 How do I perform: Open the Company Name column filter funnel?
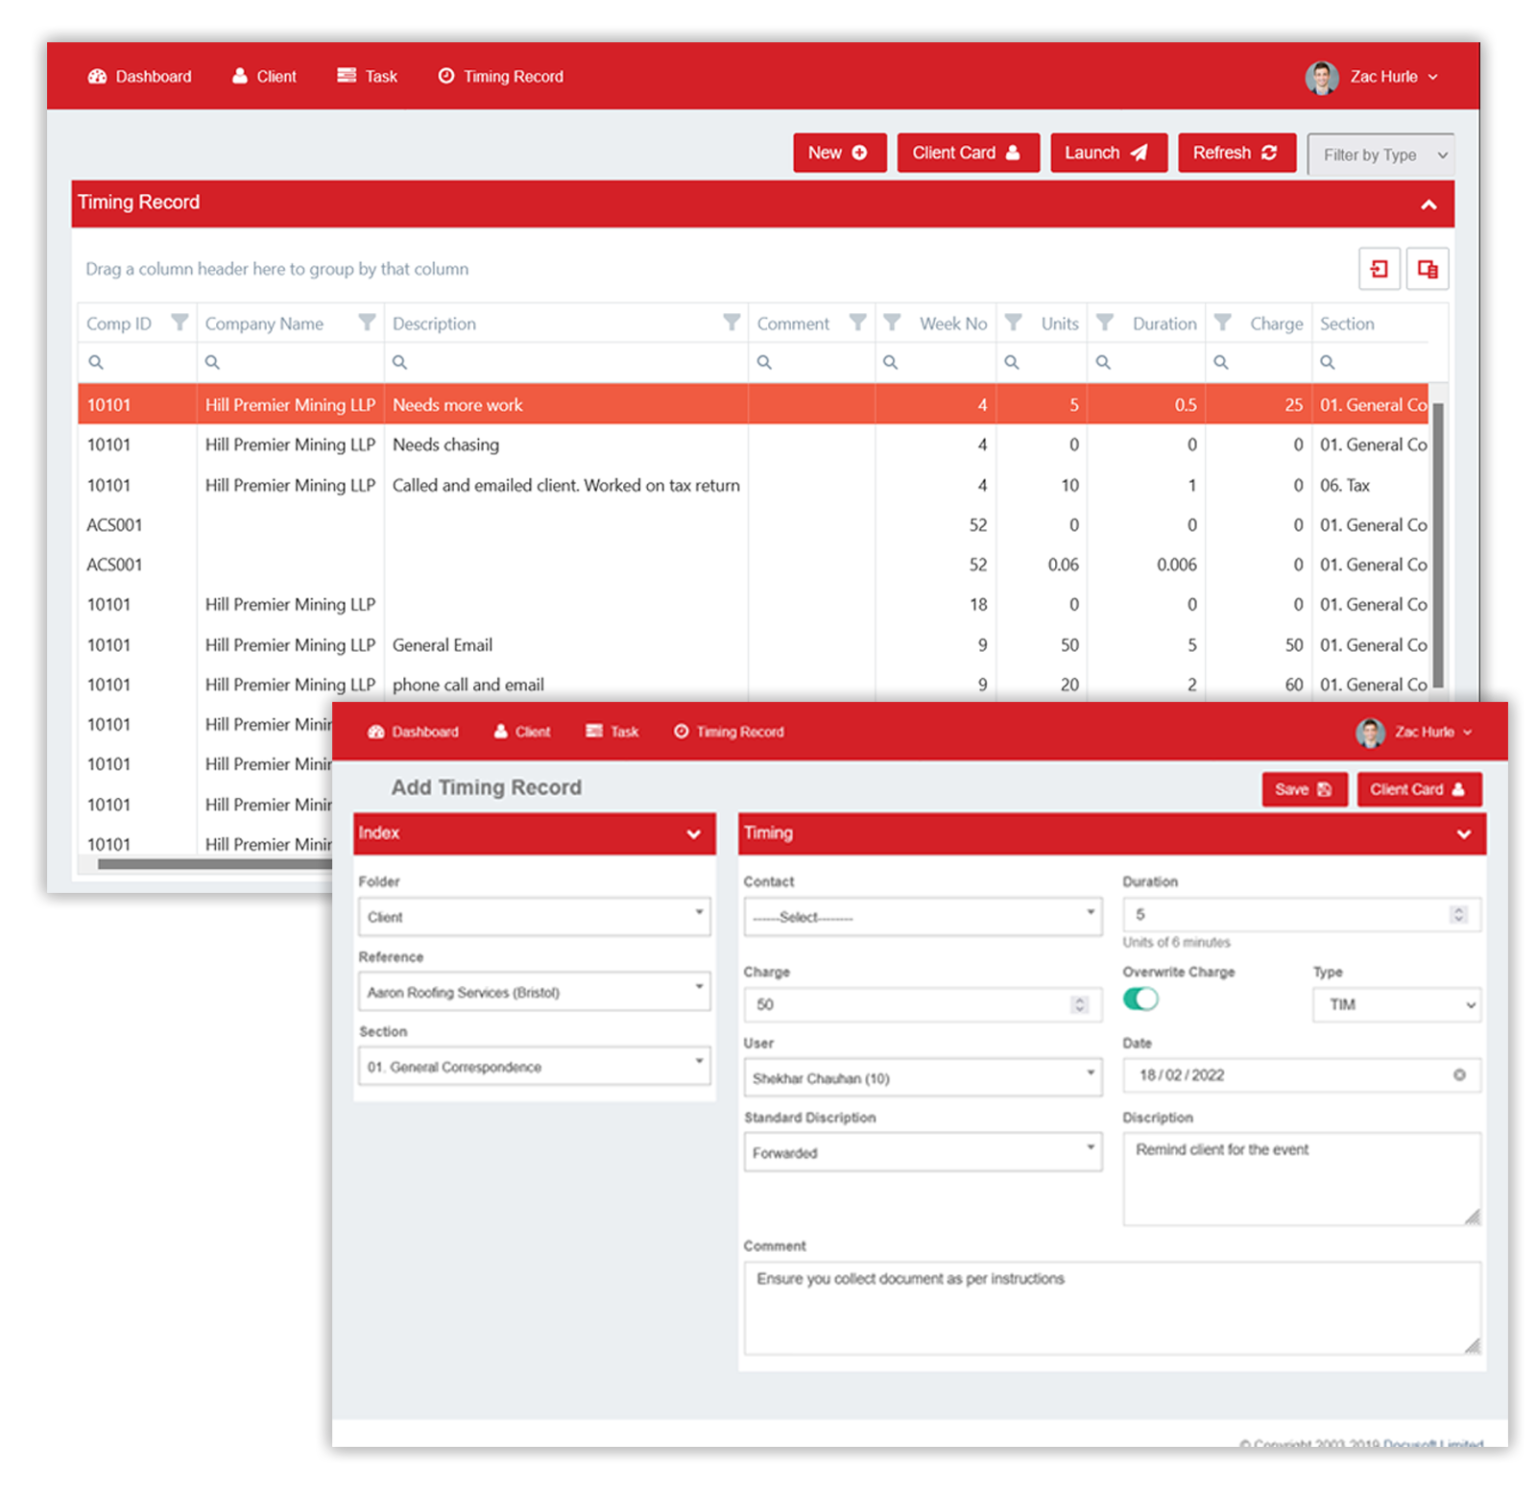click(x=367, y=322)
